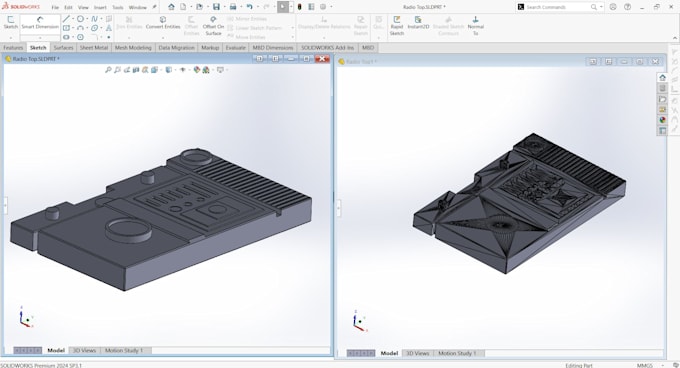Image resolution: width=680 pixels, height=368 pixels.
Task: Open the File menu
Action: 55,7
